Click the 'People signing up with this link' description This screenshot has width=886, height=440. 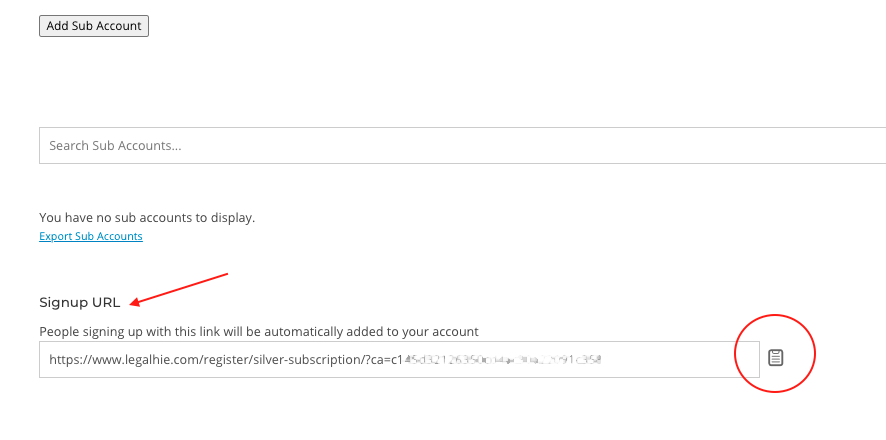coord(259,332)
